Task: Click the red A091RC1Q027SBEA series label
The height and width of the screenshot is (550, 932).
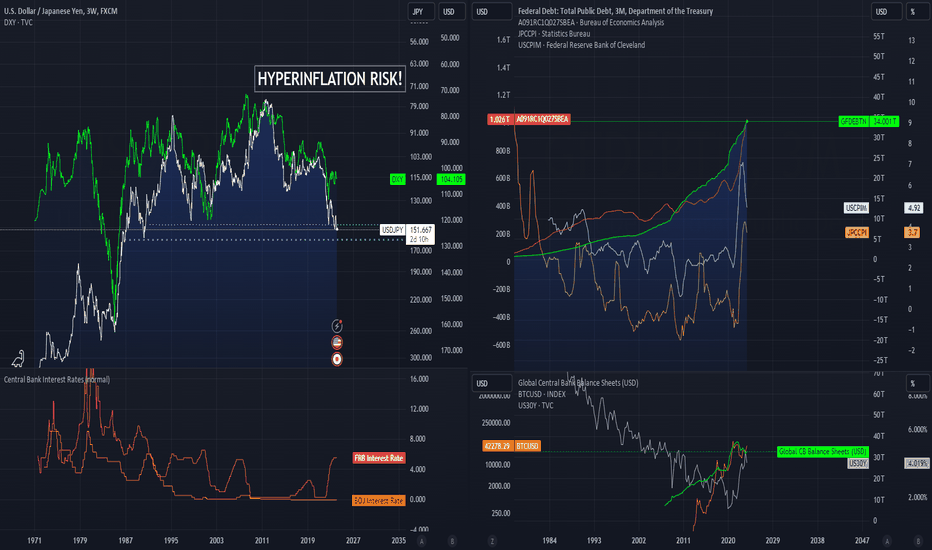Action: (x=542, y=120)
